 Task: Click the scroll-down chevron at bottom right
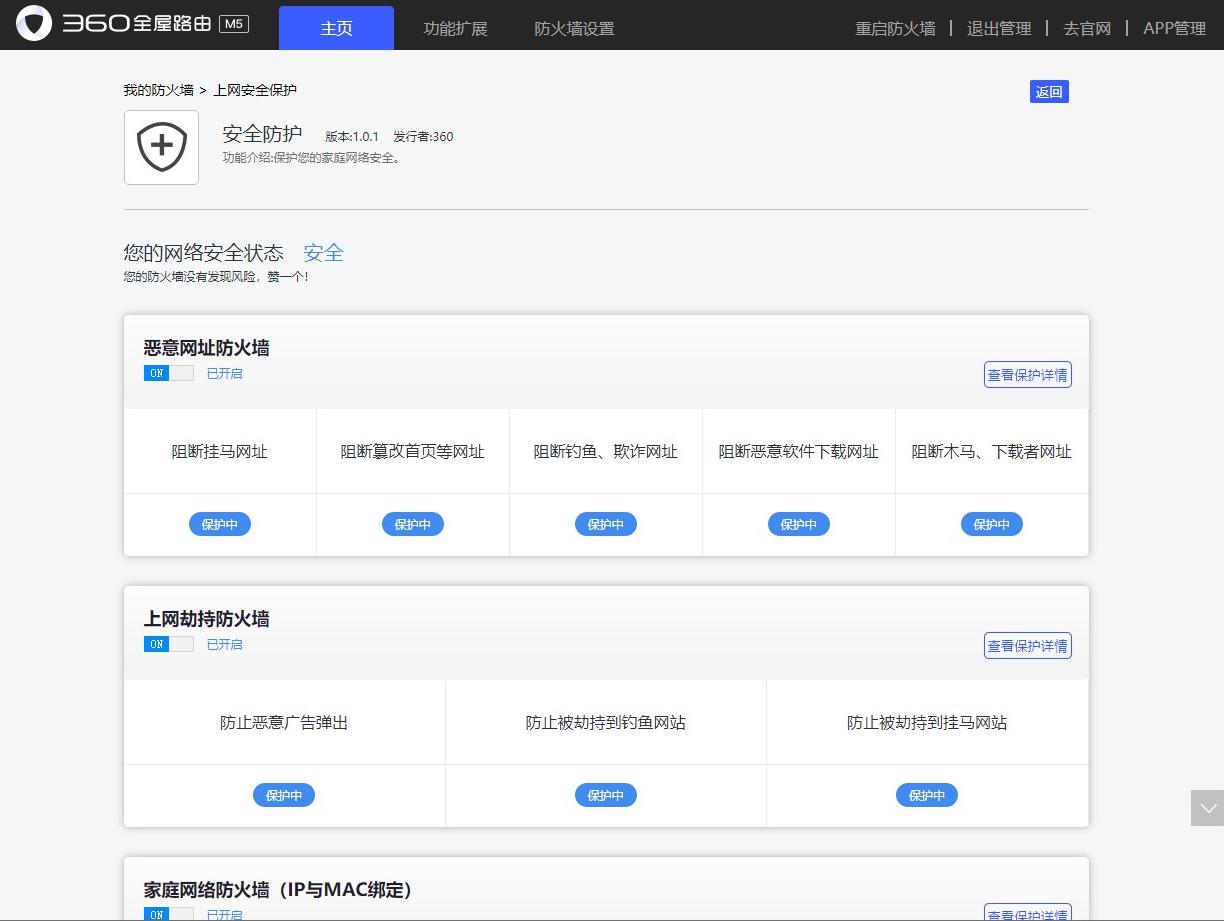click(x=1208, y=808)
